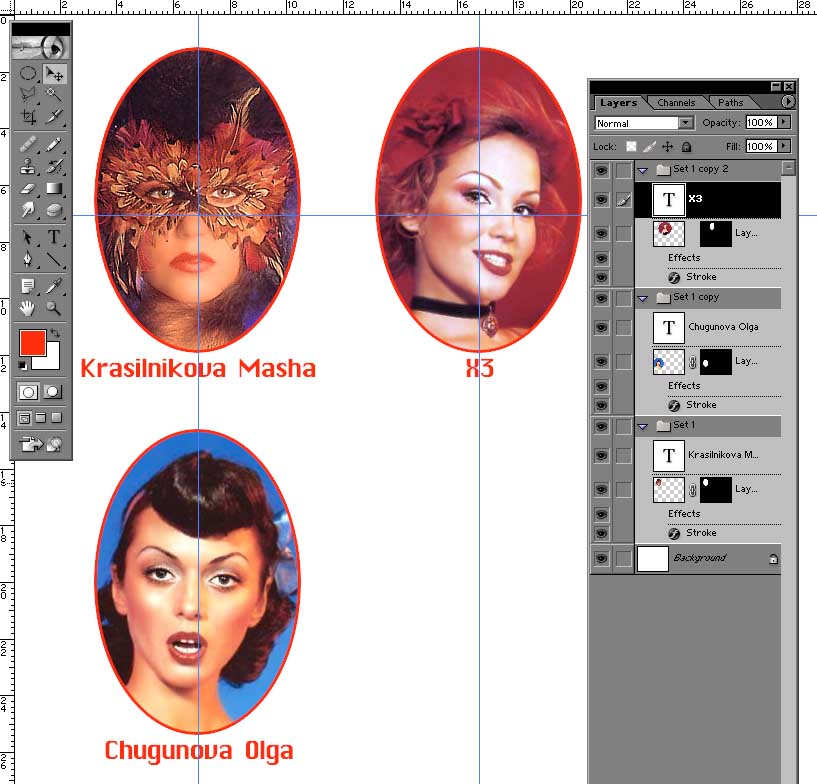Toggle visibility of the Set 1 folder
Viewport: 817px width, 784px height.
601,426
